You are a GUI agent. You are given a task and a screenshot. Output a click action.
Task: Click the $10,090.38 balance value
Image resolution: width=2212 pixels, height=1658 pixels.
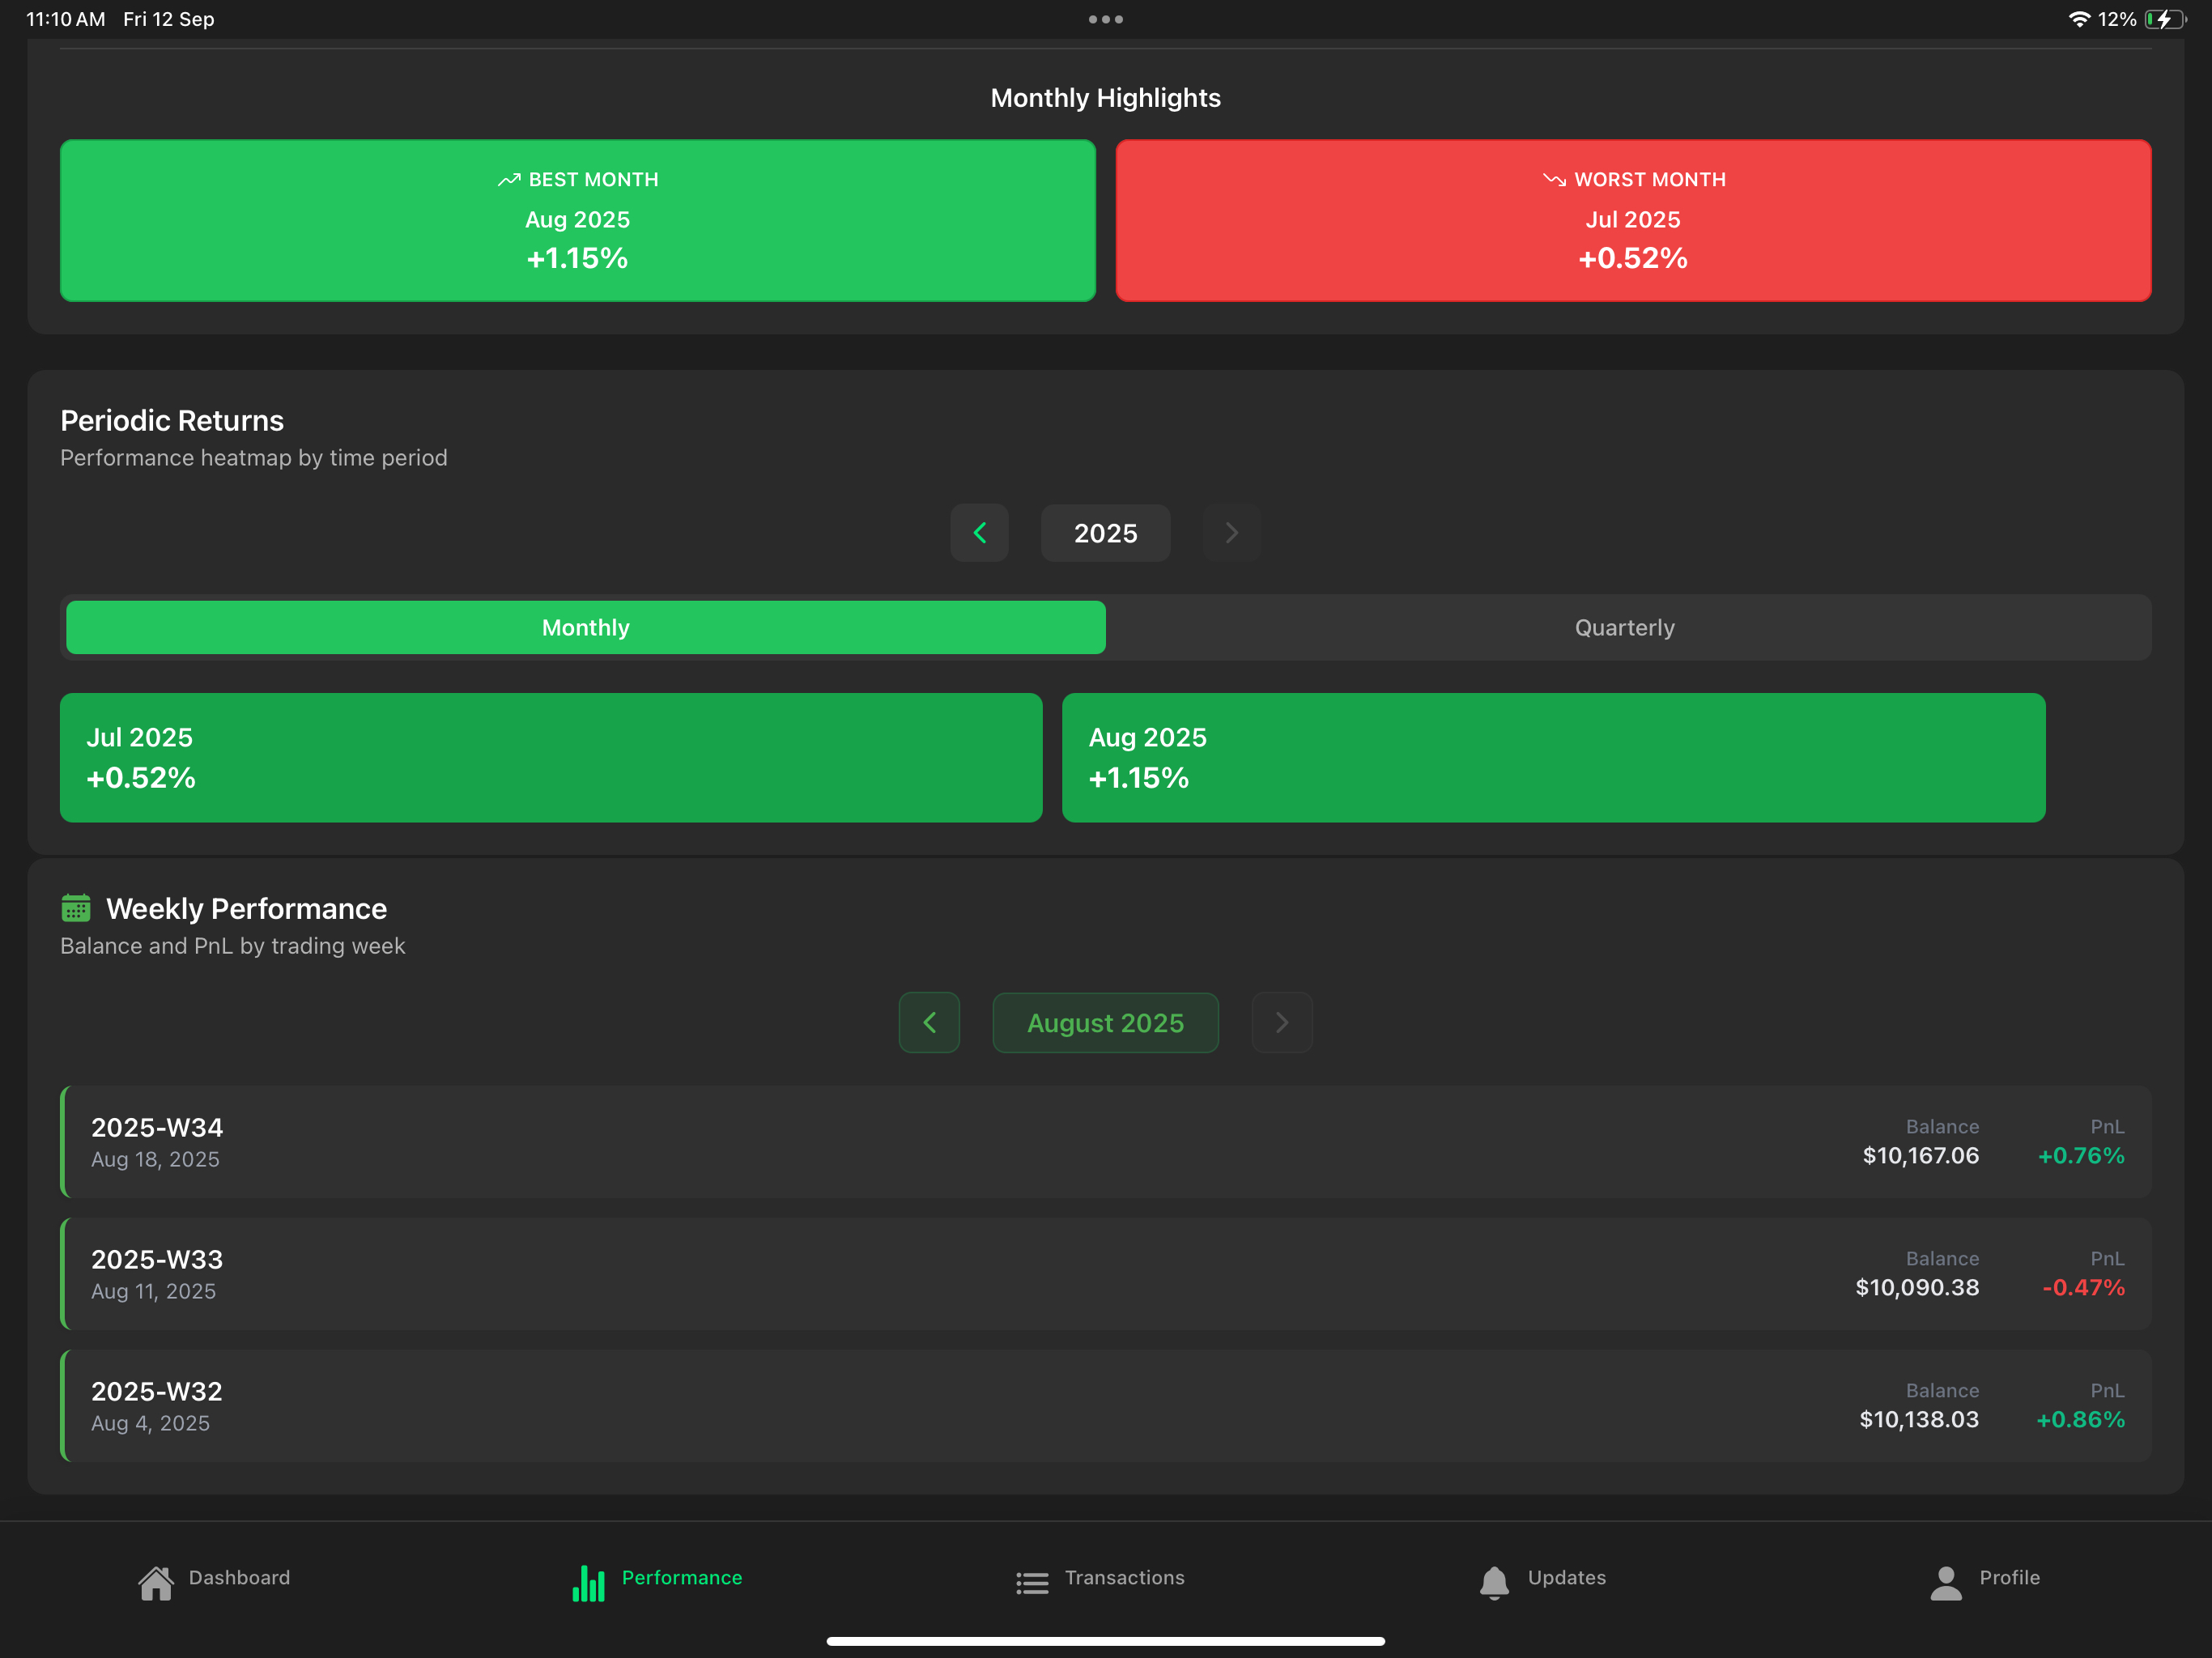(1917, 1288)
